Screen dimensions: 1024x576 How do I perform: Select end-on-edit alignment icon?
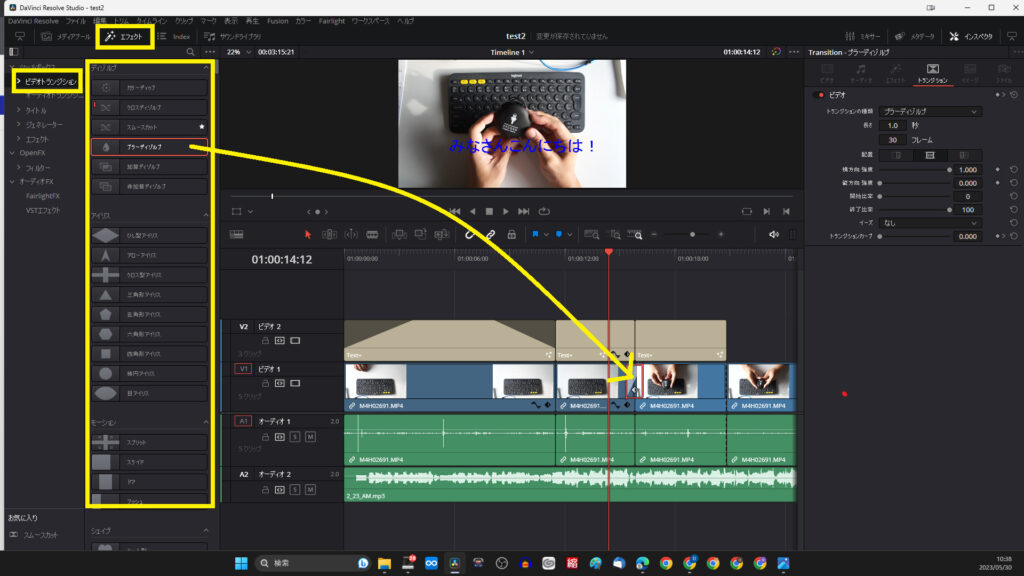click(x=897, y=155)
